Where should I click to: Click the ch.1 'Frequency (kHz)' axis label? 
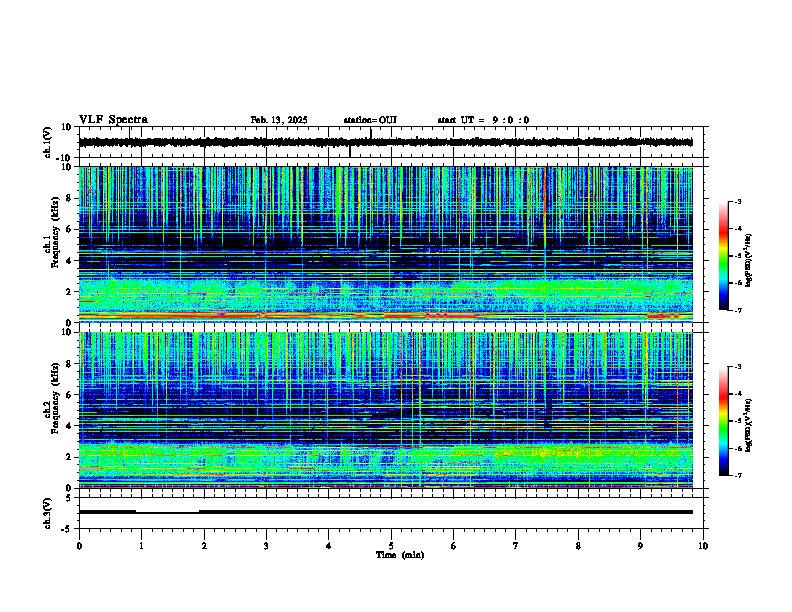[x=55, y=233]
